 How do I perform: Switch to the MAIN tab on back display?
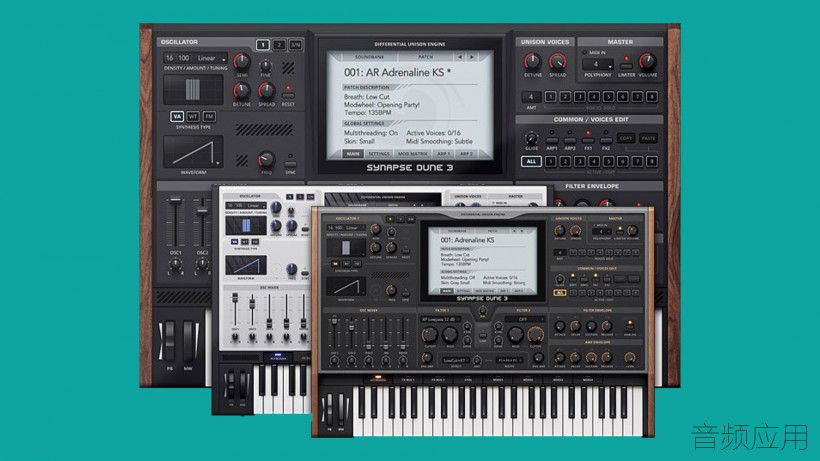[353, 154]
